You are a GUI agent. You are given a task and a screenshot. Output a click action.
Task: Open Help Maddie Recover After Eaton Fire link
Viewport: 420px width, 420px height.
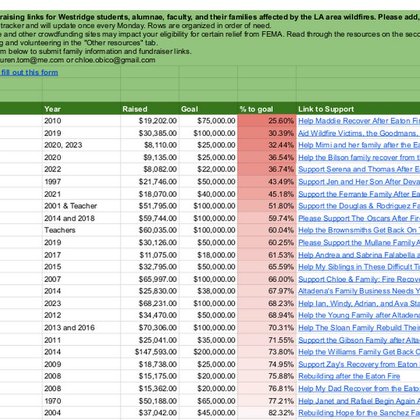pyautogui.click(x=359, y=121)
